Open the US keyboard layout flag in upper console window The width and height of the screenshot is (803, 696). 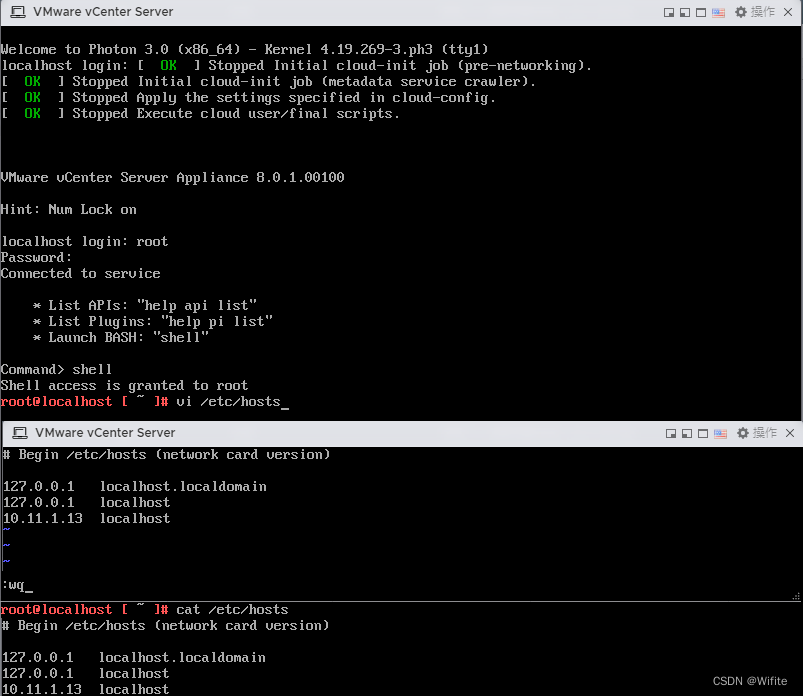[x=719, y=12]
